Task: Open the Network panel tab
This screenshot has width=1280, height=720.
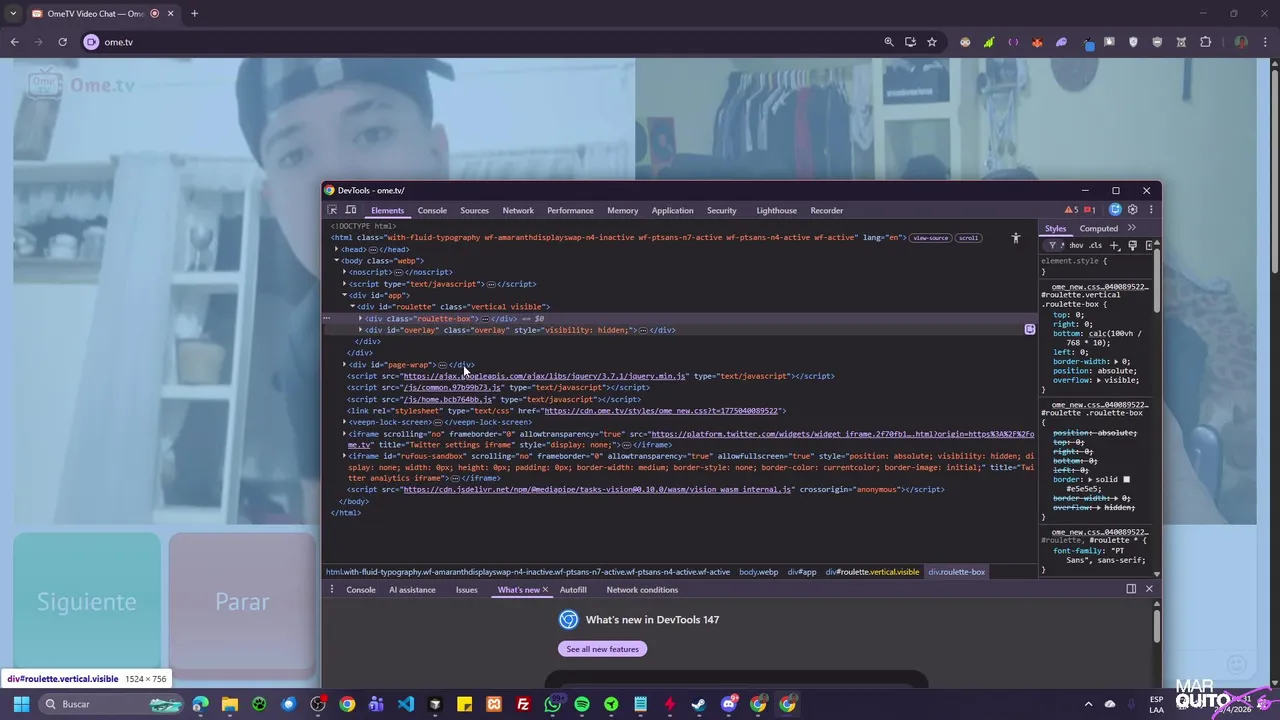Action: coord(518,210)
